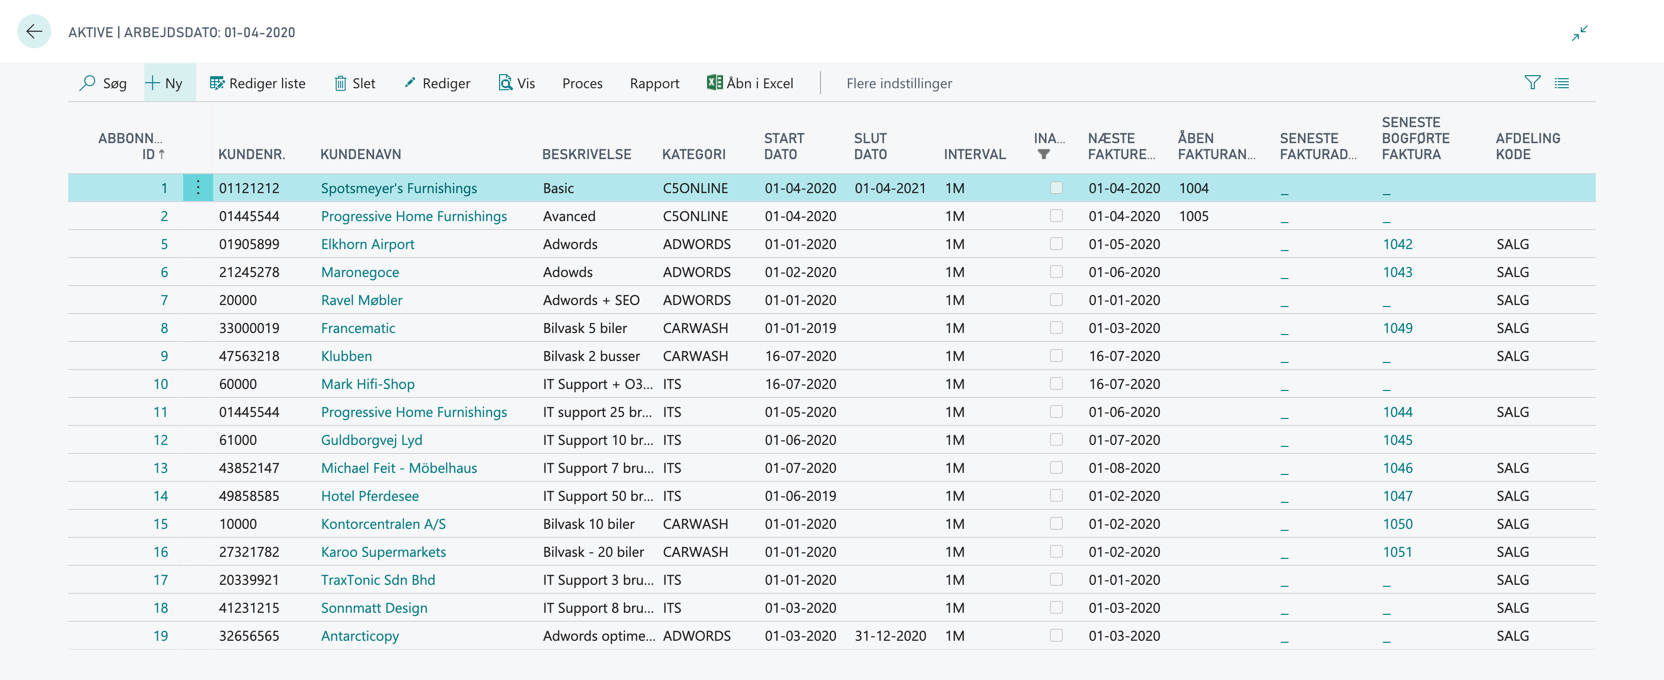Open AFDELING KODE column header menu
The width and height of the screenshot is (1664, 680).
pos(1528,146)
